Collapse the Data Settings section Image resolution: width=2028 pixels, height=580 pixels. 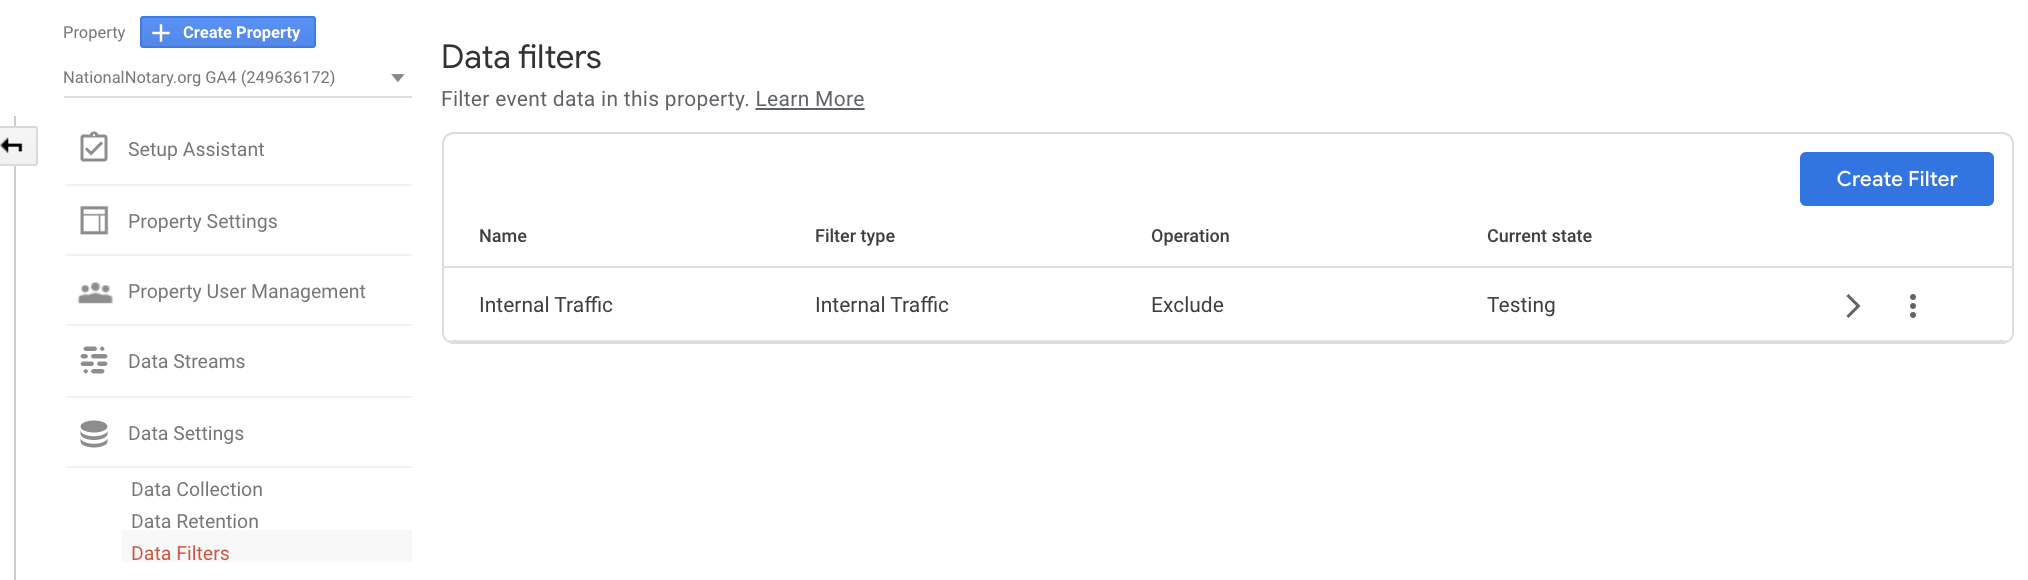(186, 433)
